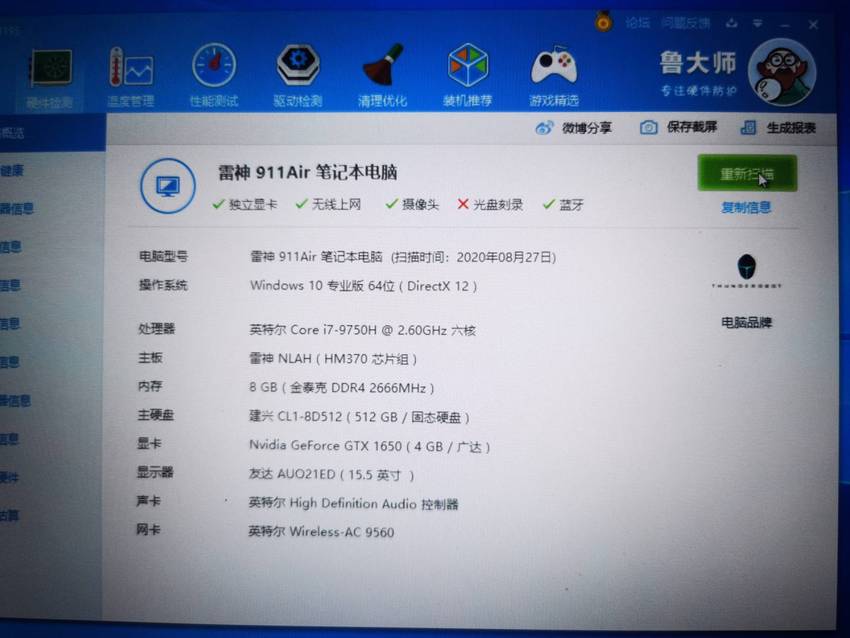Click the 鲁大师 mascot avatar
Screen dimensions: 850x638
[x=782, y=72]
